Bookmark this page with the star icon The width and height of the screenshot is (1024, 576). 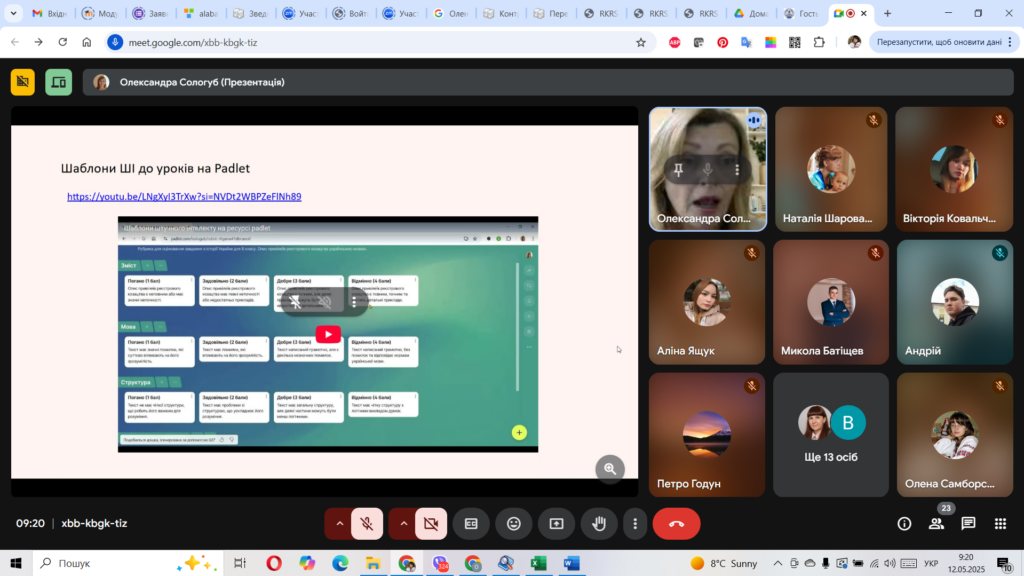641,42
